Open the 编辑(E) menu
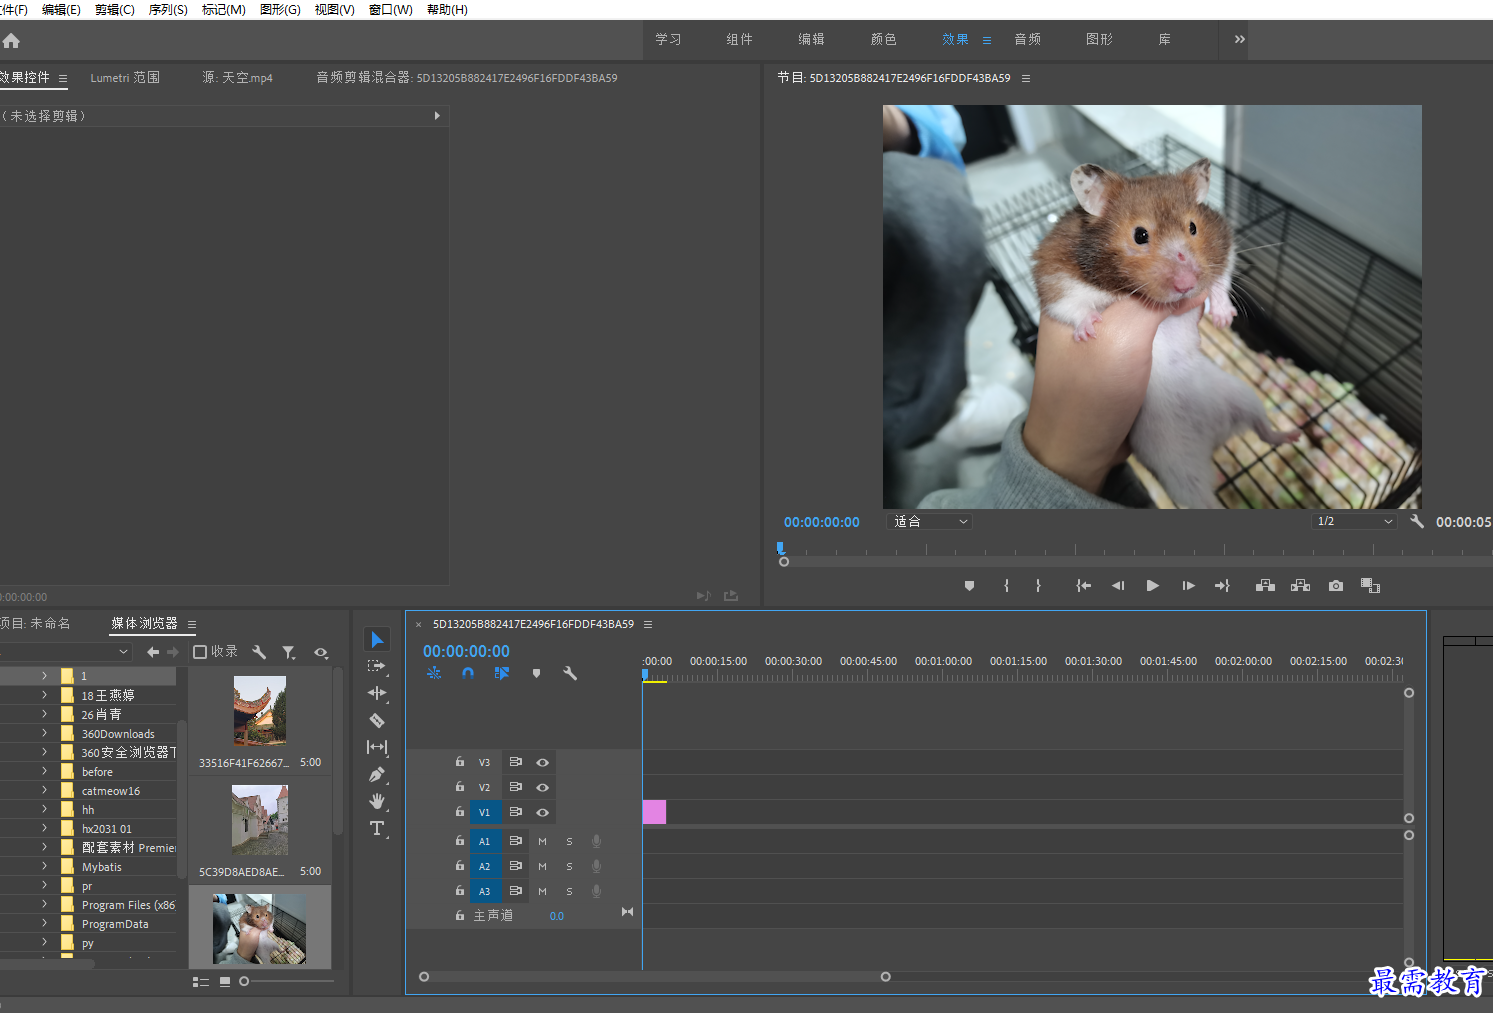 [x=61, y=9]
